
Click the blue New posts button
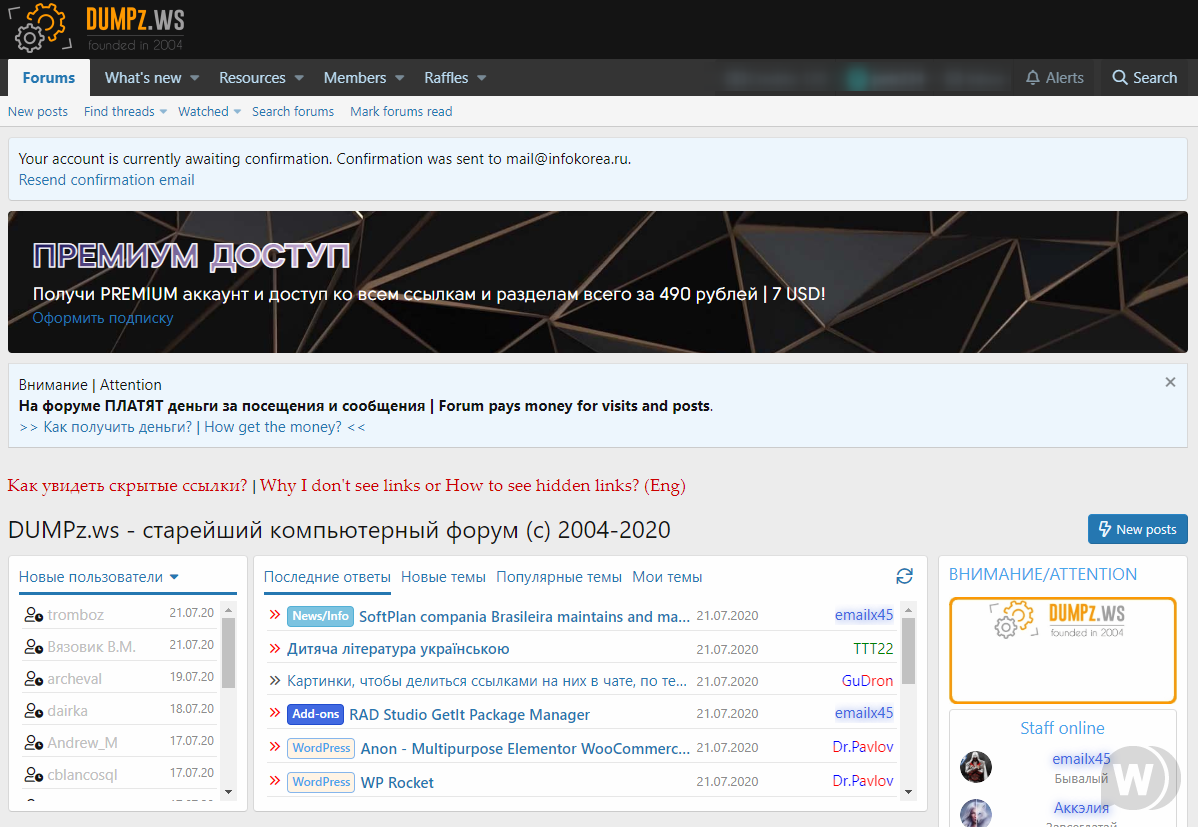(x=1138, y=529)
